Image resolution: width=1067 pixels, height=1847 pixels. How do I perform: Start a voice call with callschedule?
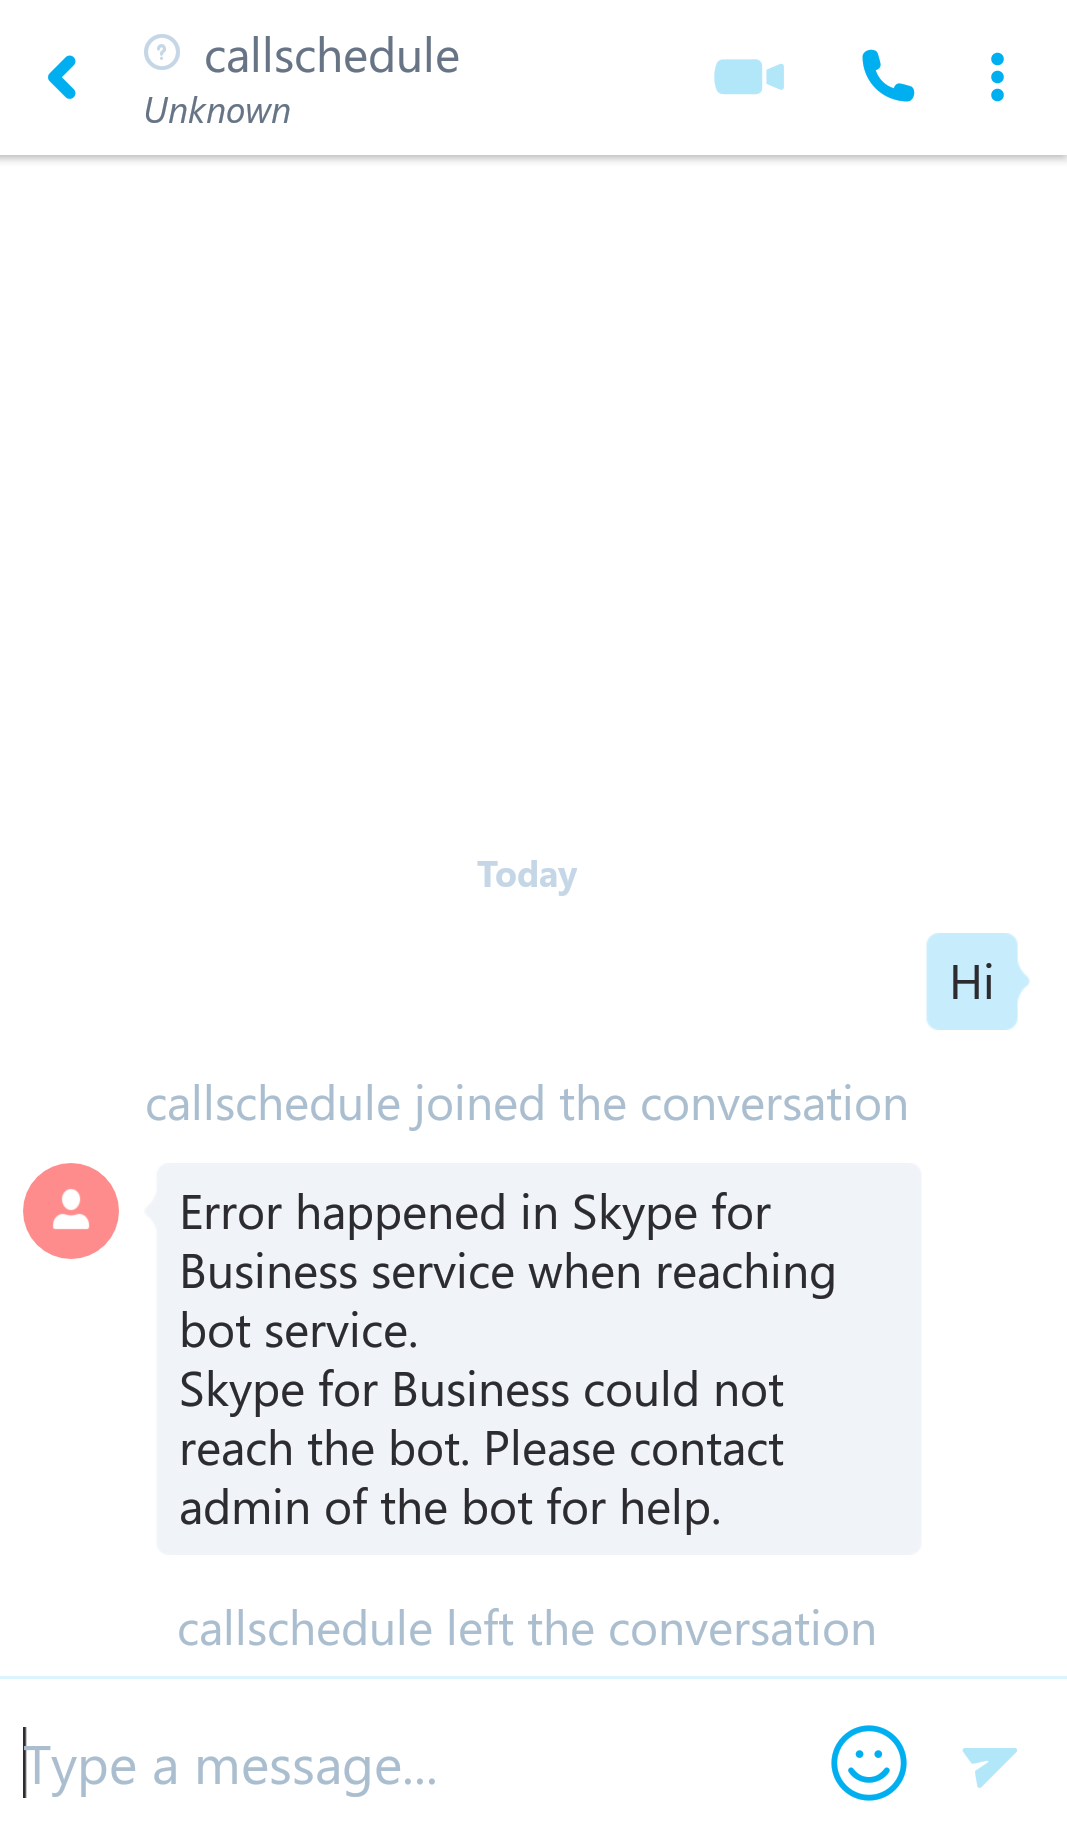889,76
